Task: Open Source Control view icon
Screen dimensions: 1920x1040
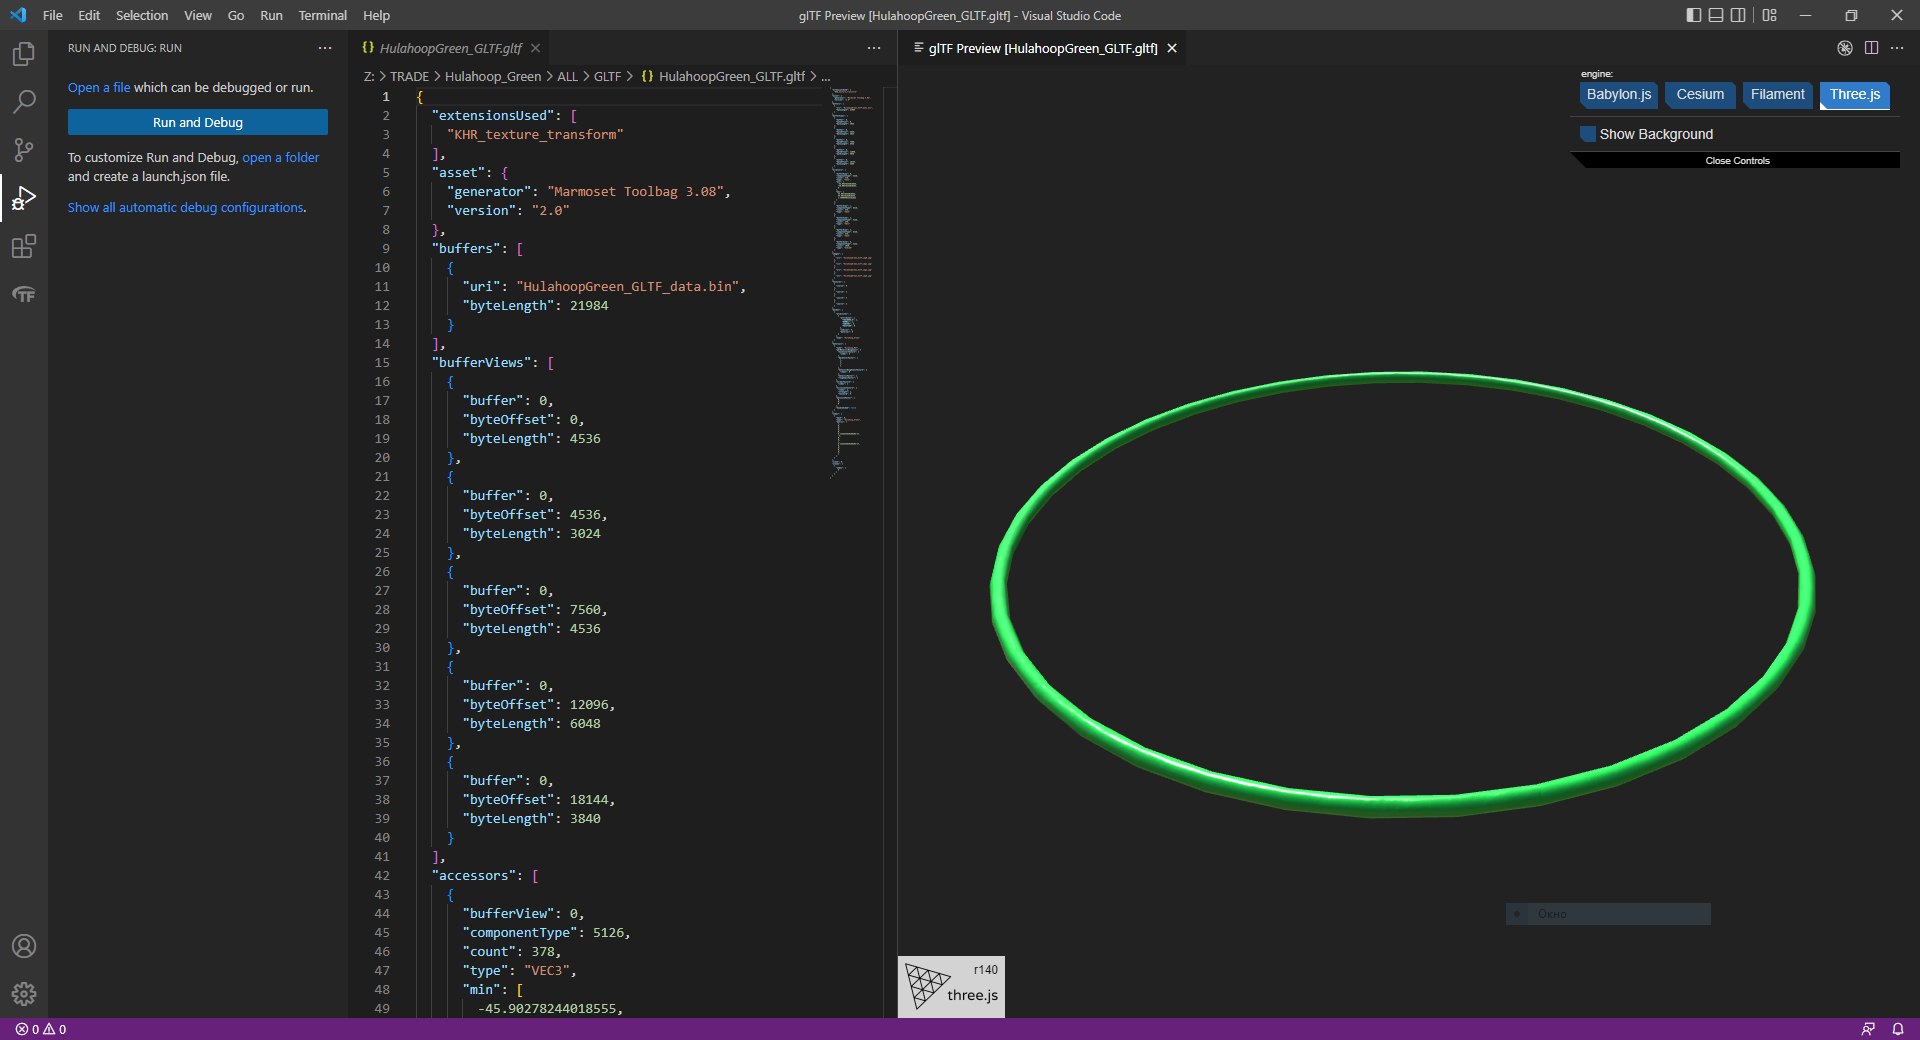Action: [x=23, y=150]
